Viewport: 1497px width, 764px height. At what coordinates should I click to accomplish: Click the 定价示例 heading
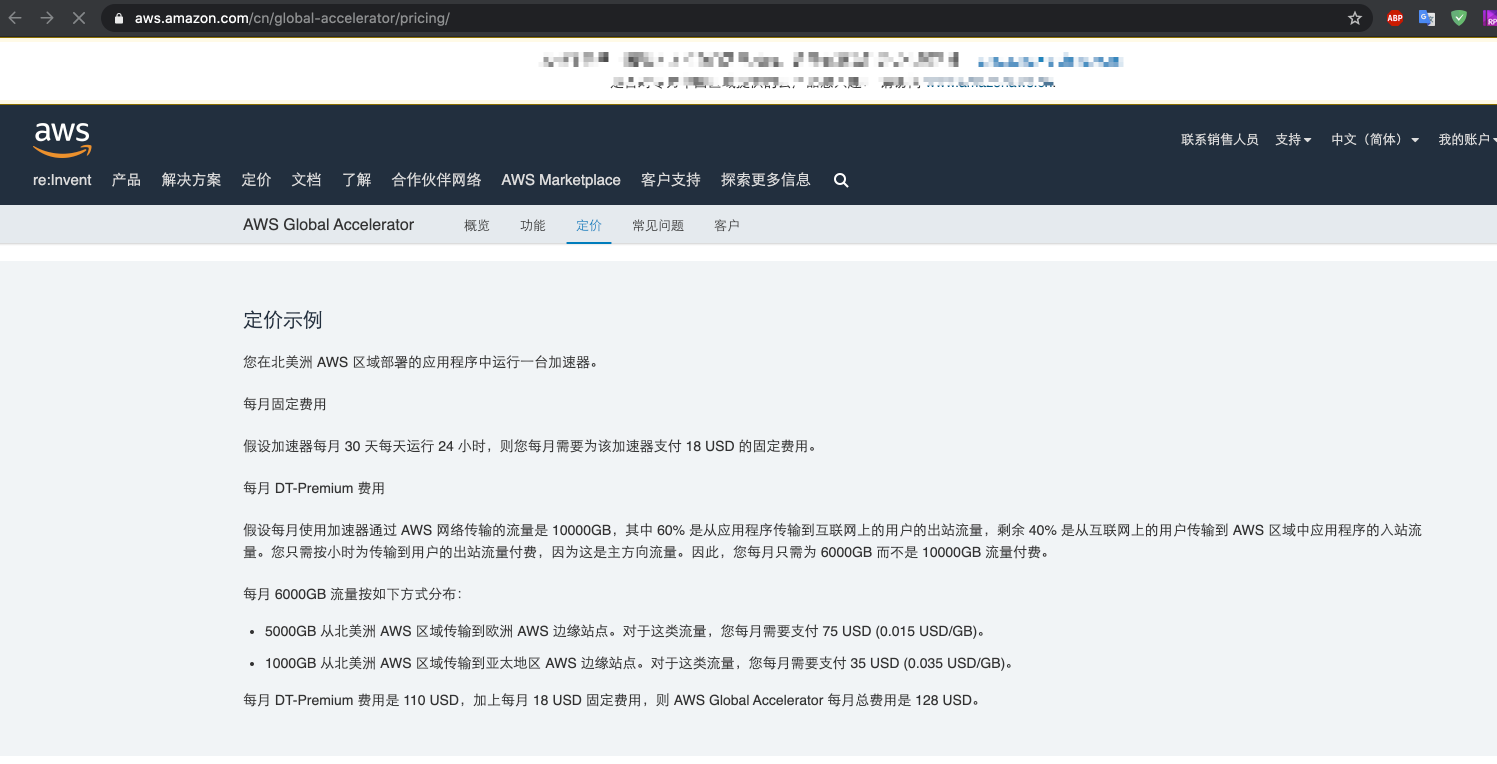point(283,320)
